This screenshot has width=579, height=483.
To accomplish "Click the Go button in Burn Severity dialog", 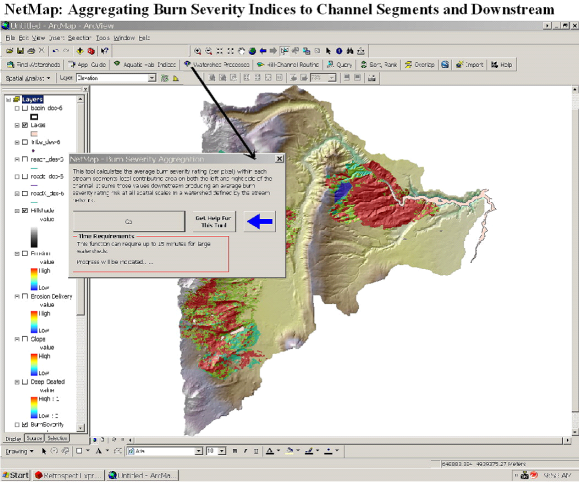I will 129,222.
